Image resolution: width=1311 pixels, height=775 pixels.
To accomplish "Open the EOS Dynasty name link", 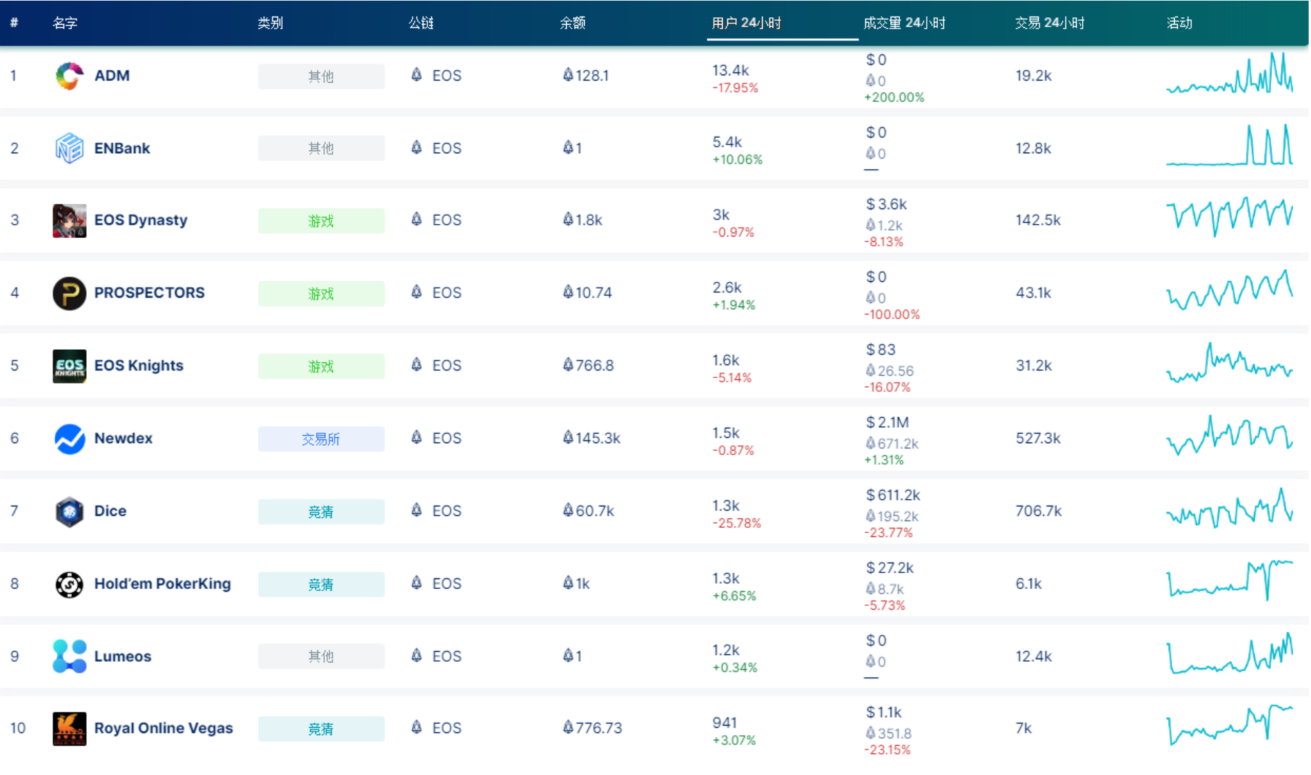I will pyautogui.click(x=141, y=220).
